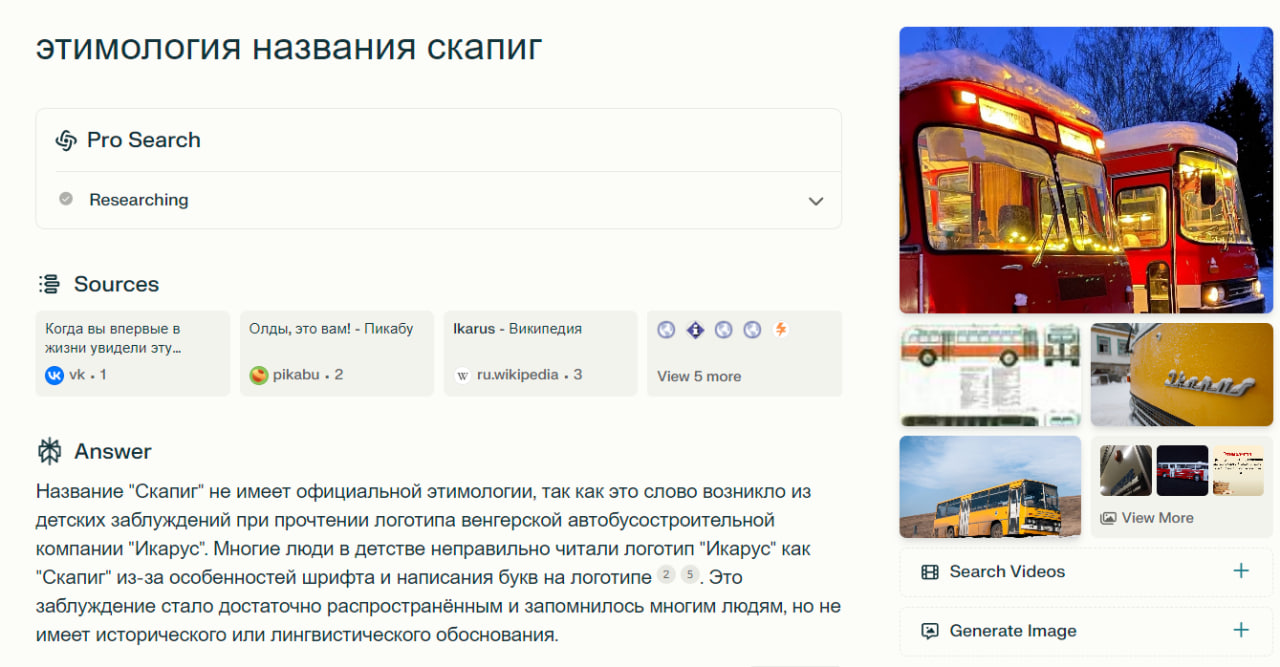Click the plus next to Search Videos
Screen dimensions: 1280x667
point(1241,571)
